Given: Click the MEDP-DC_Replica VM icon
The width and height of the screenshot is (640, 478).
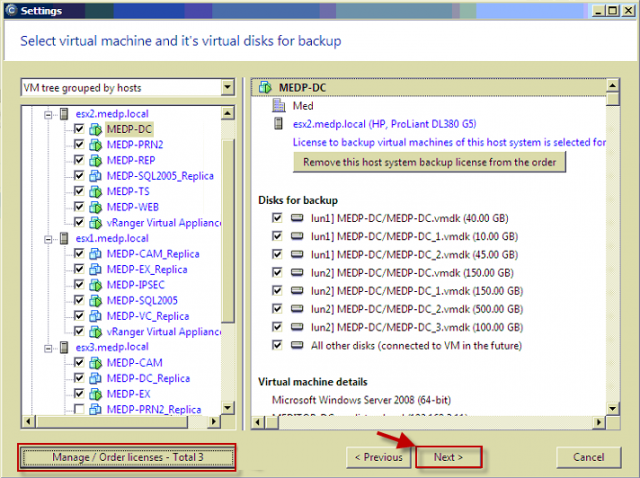Looking at the screenshot, I should click(x=95, y=378).
